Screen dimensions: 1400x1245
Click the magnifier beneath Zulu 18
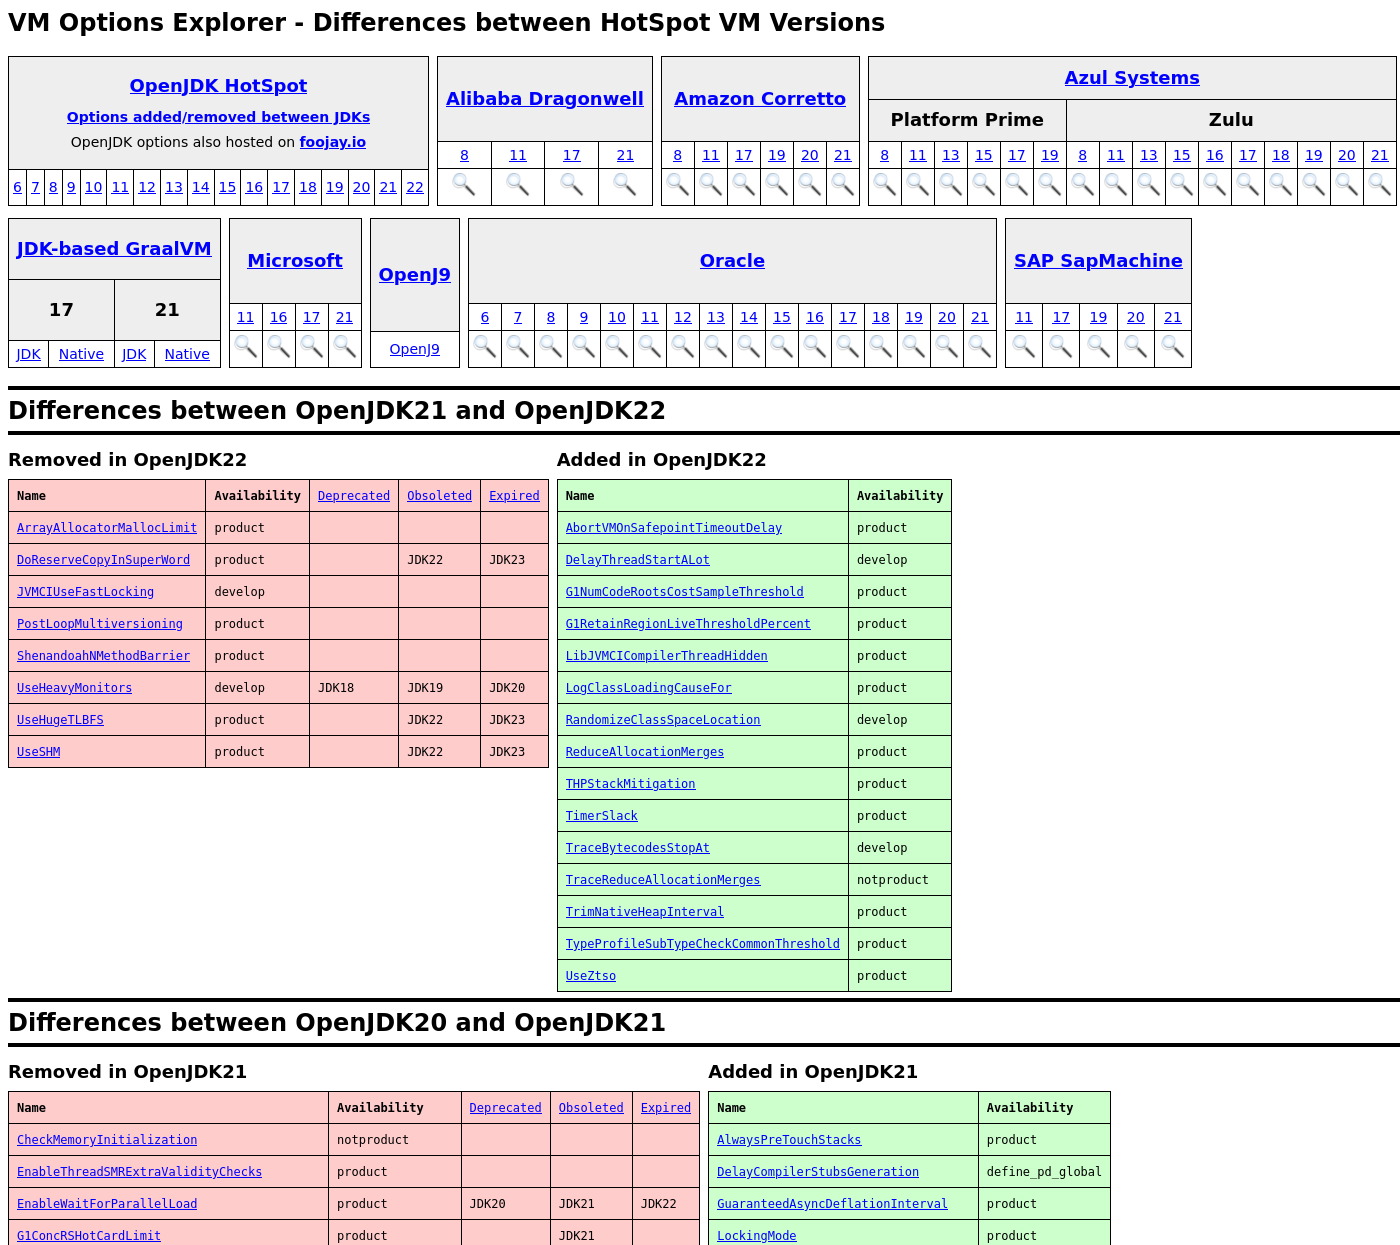click(x=1281, y=185)
